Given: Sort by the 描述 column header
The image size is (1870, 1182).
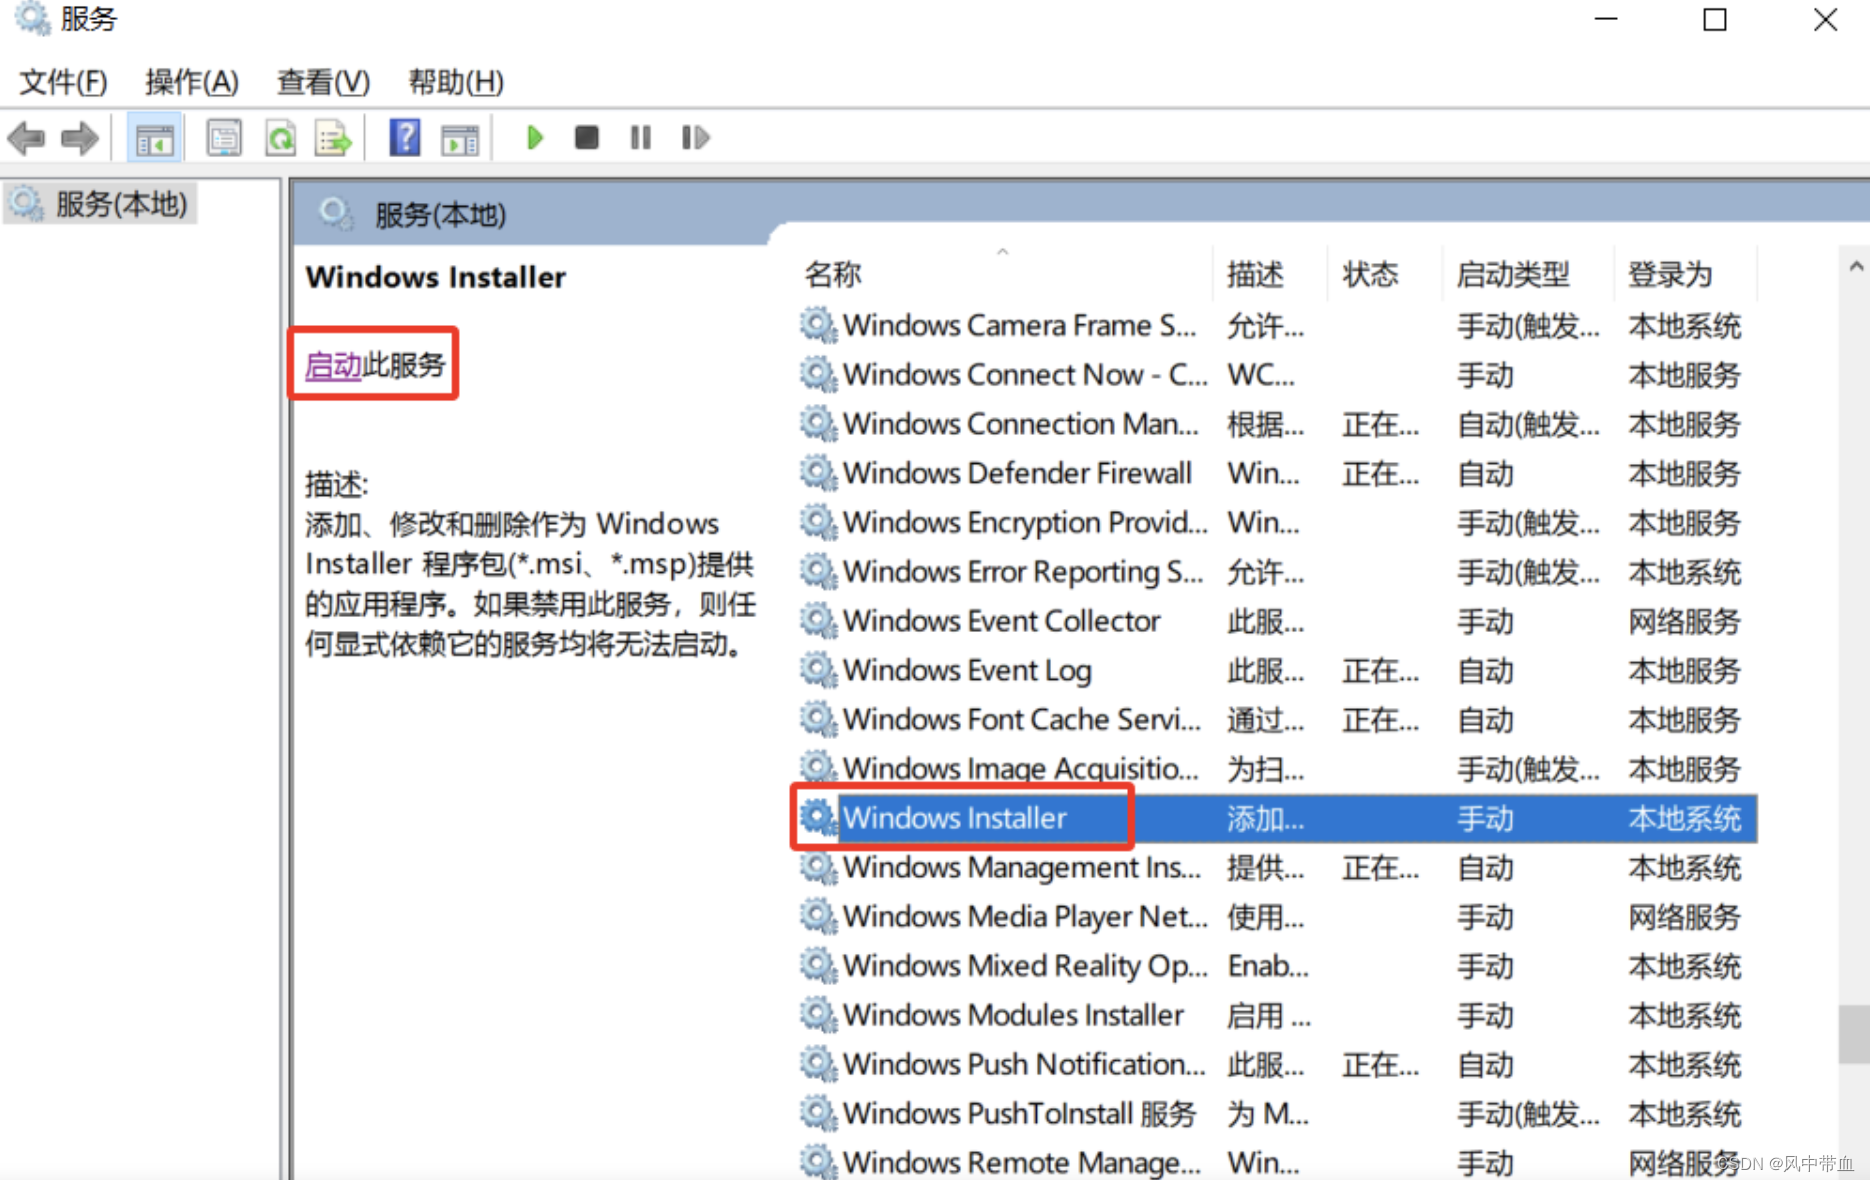Looking at the screenshot, I should point(1256,274).
